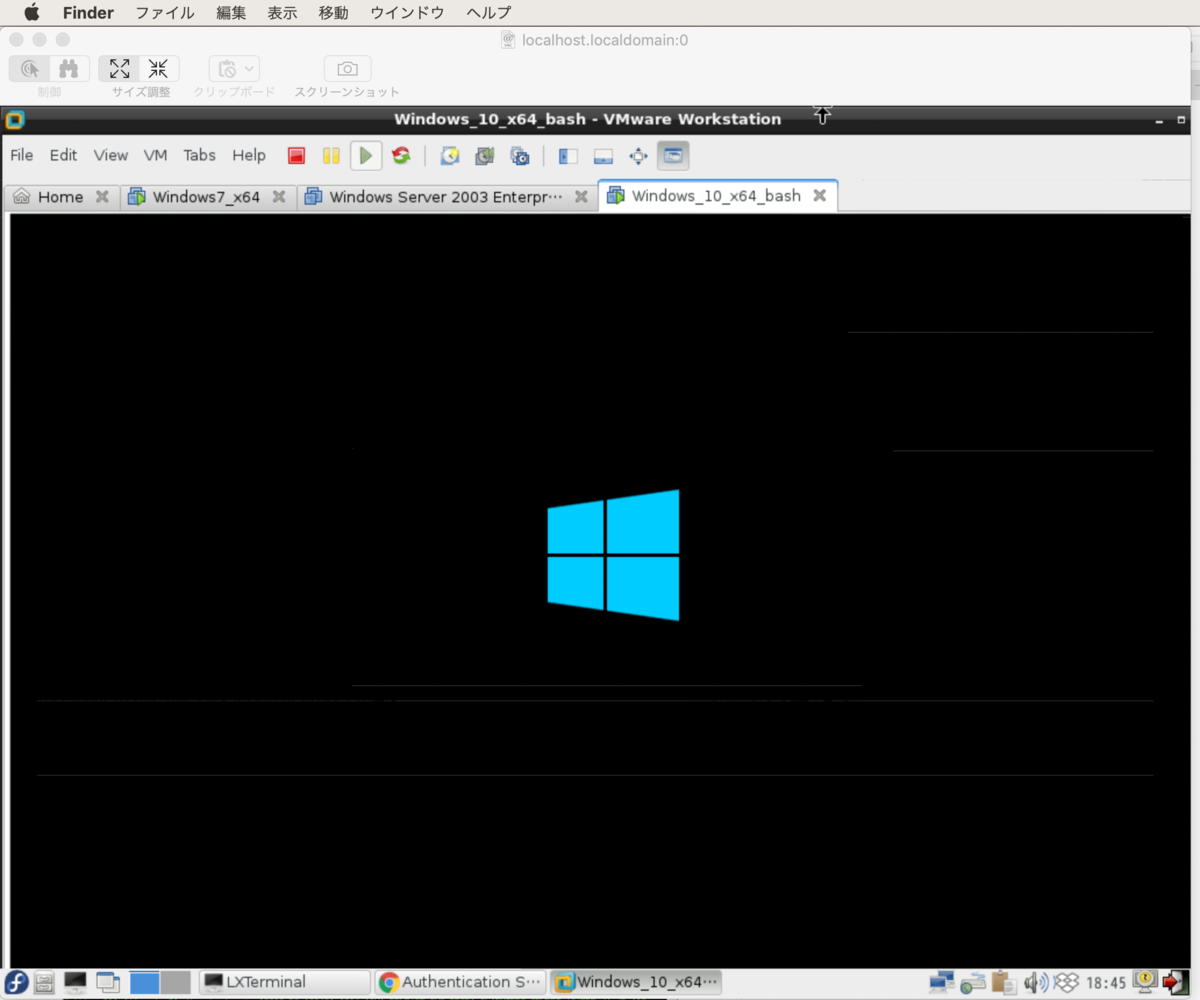Click the macOS window green zoom button
The height and width of the screenshot is (1000, 1200).
pos(63,39)
